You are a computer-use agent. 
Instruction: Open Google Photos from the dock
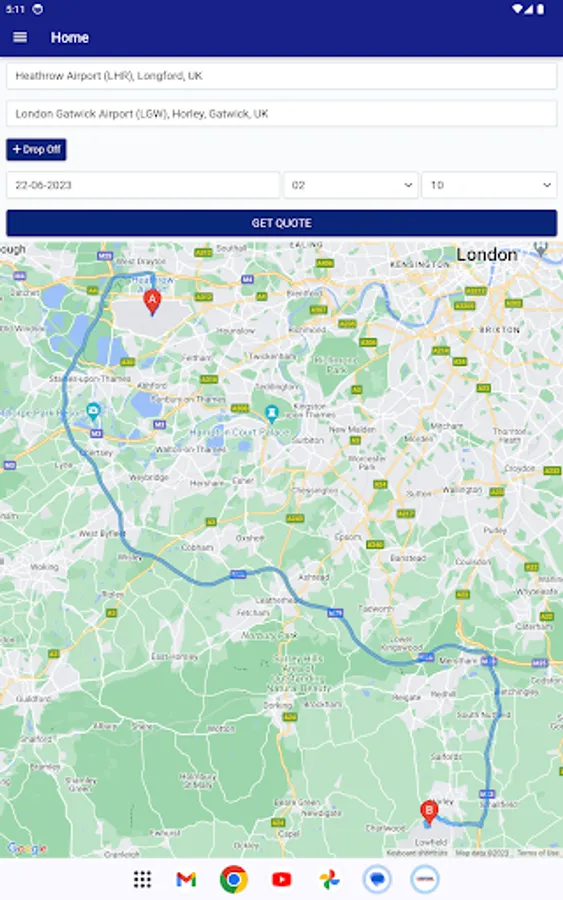click(329, 879)
